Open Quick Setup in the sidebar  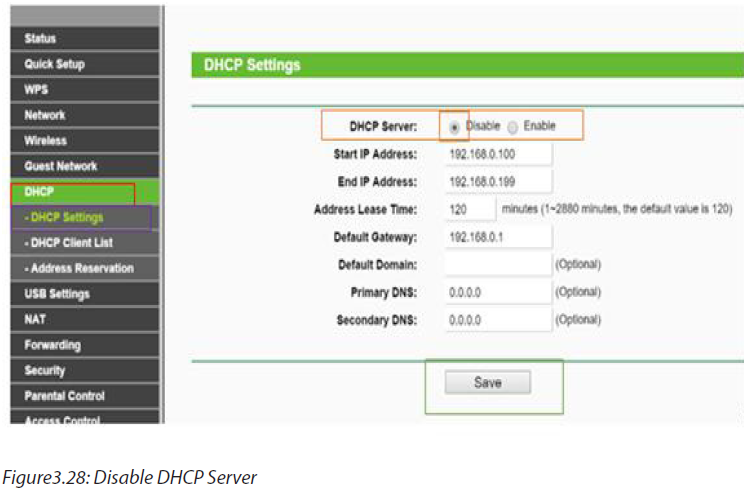tap(85, 64)
